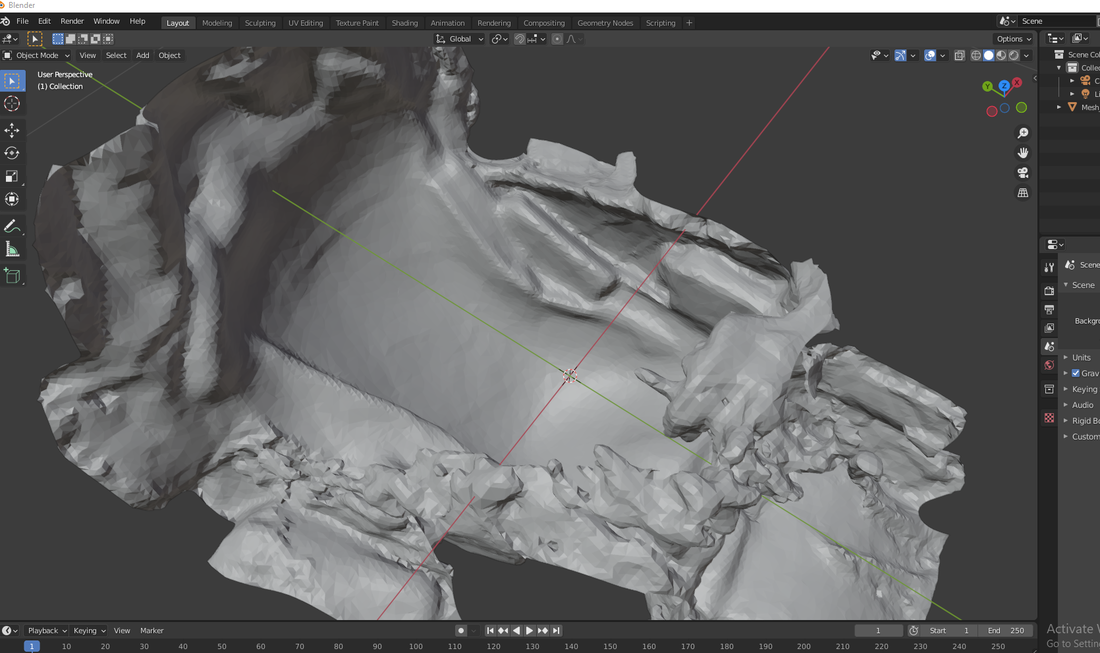Toggle the camera view icon

click(x=1023, y=173)
